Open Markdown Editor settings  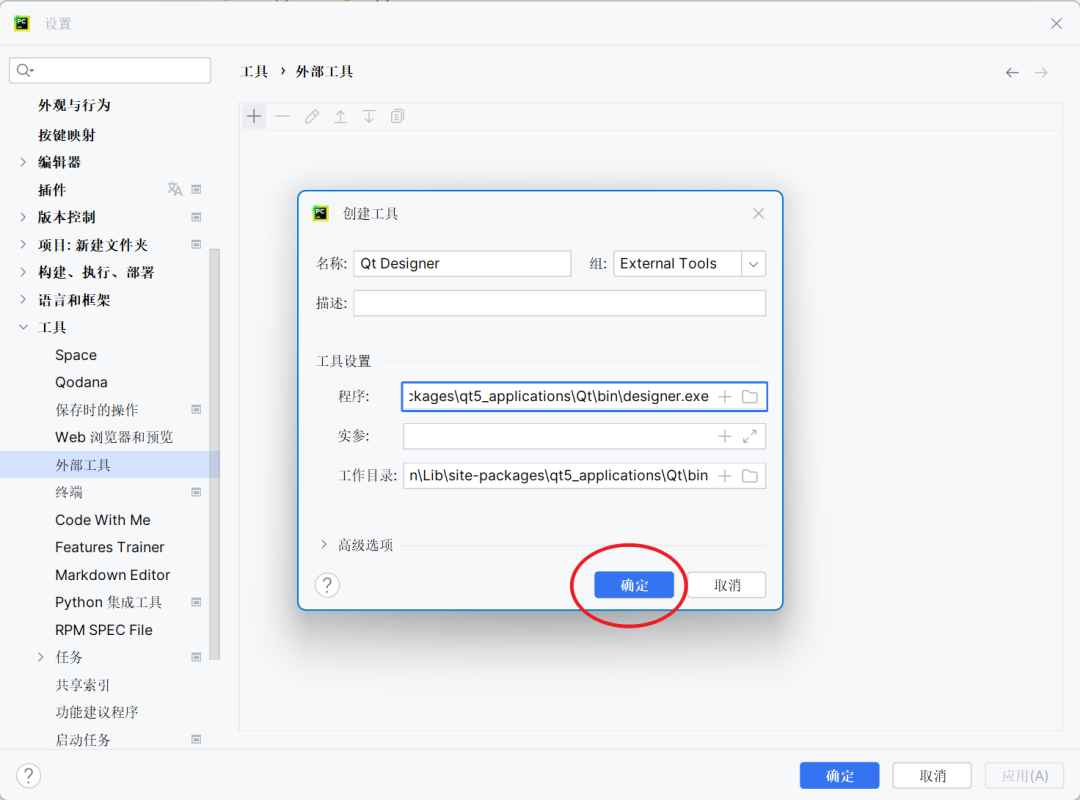[112, 575]
